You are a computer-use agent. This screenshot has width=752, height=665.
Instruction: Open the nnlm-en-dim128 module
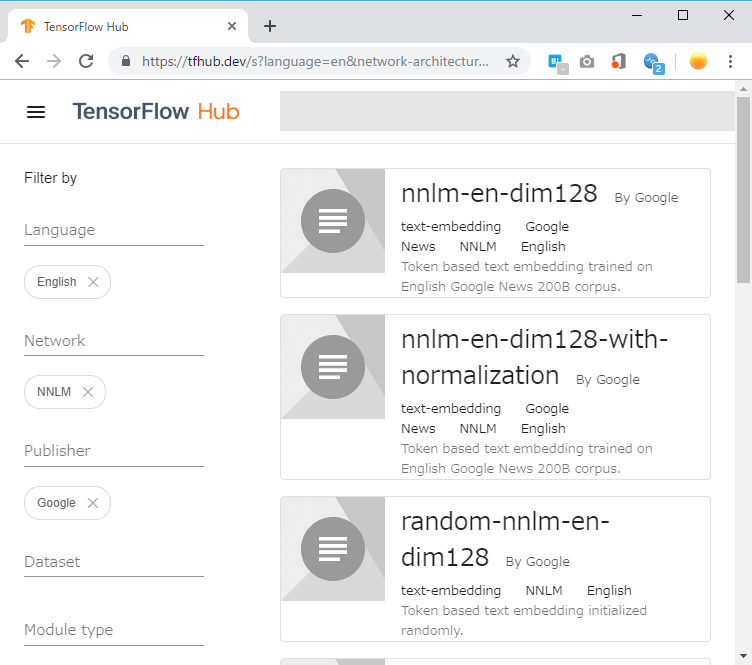click(x=499, y=194)
